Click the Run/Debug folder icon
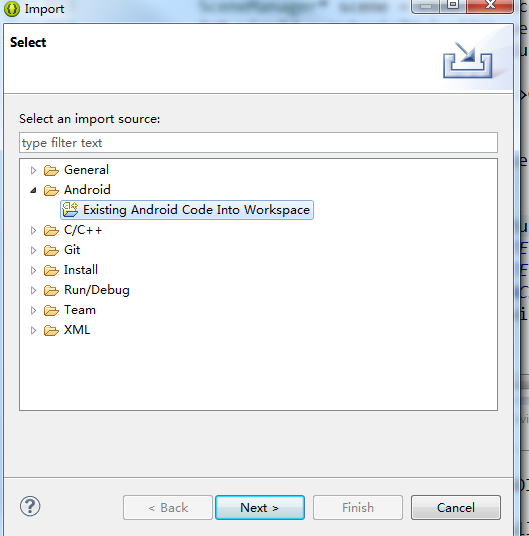 click(51, 290)
